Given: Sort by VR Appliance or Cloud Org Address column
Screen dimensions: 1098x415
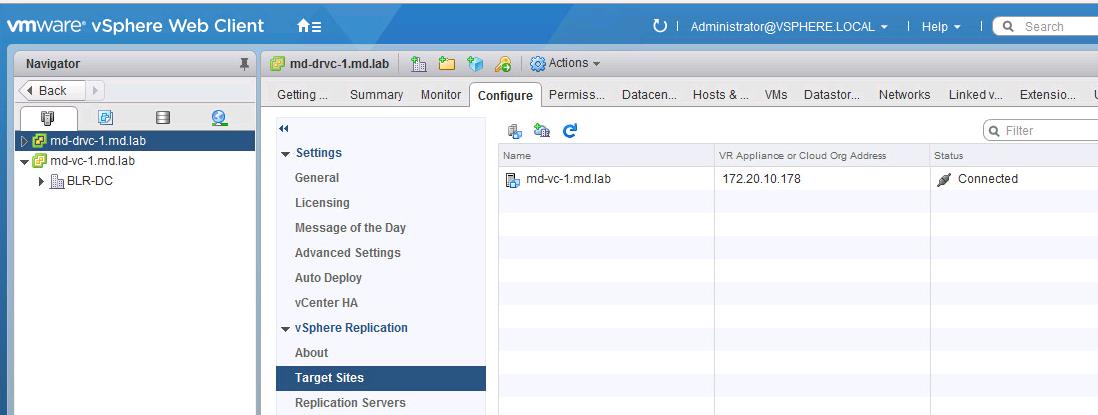Looking at the screenshot, I should pos(822,155).
